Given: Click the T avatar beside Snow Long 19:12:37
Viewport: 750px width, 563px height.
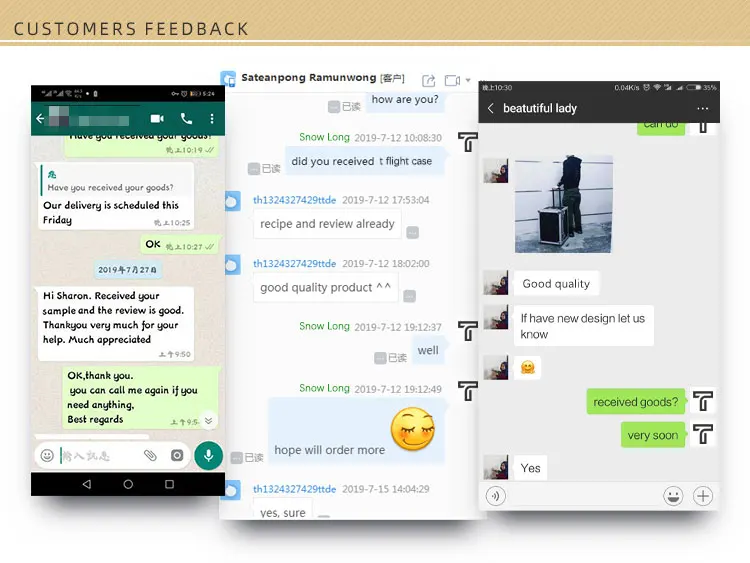Looking at the screenshot, I should tap(468, 331).
